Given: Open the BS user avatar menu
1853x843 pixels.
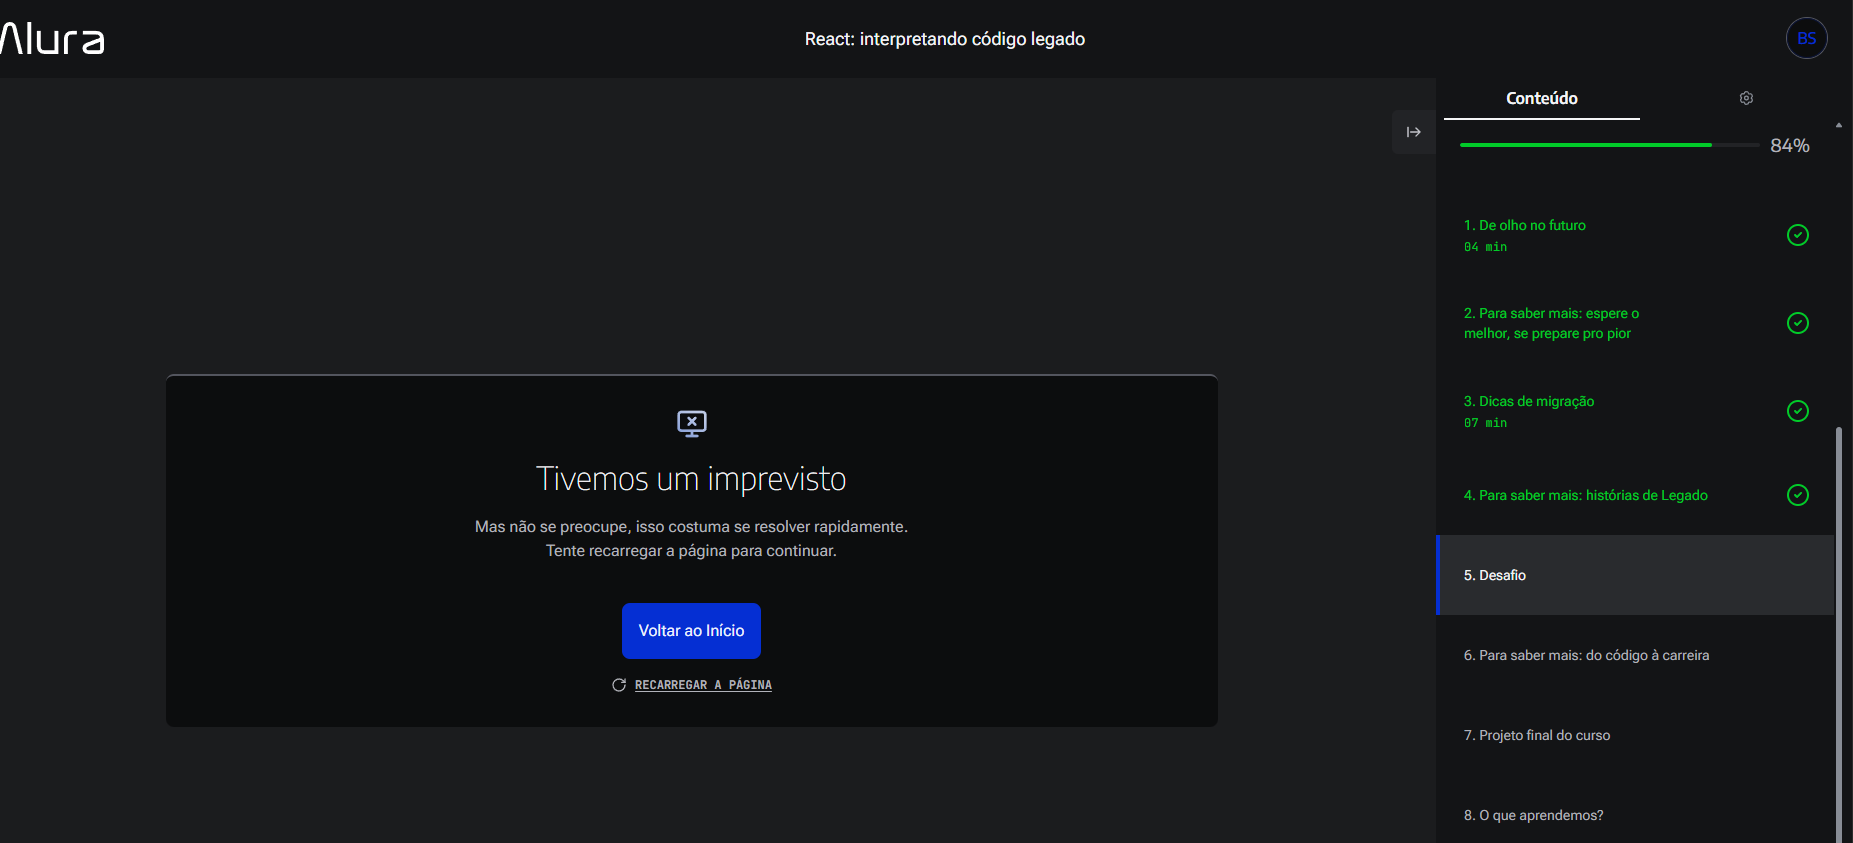Looking at the screenshot, I should (x=1806, y=39).
